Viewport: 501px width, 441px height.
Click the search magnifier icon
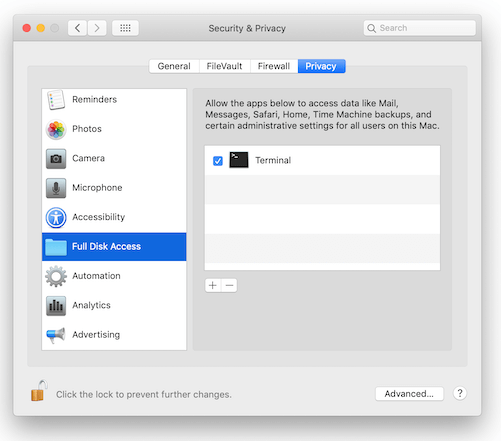371,28
